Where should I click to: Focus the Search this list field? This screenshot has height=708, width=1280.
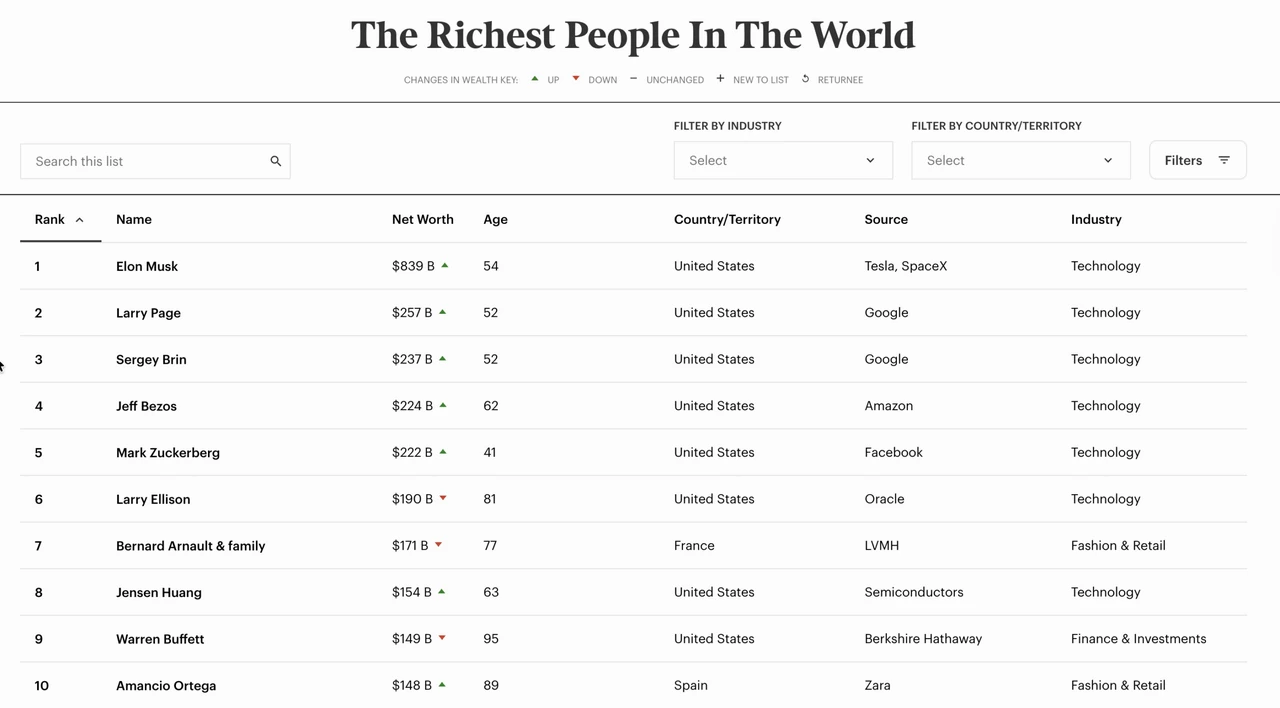tap(155, 161)
